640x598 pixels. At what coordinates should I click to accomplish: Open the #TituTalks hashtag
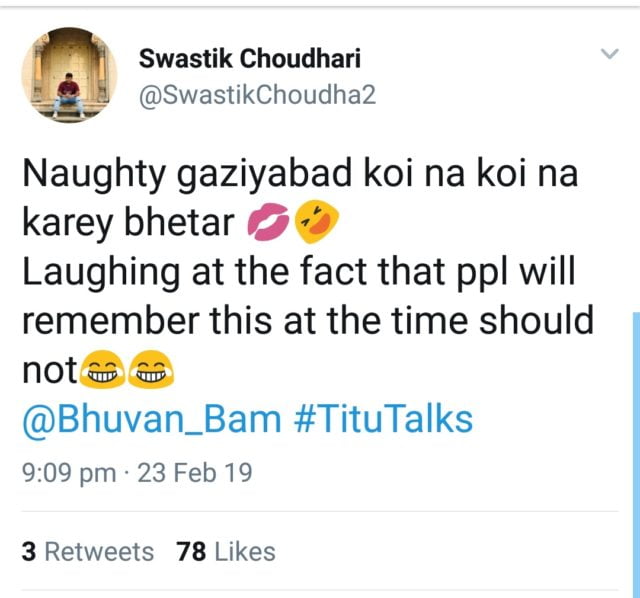382,419
